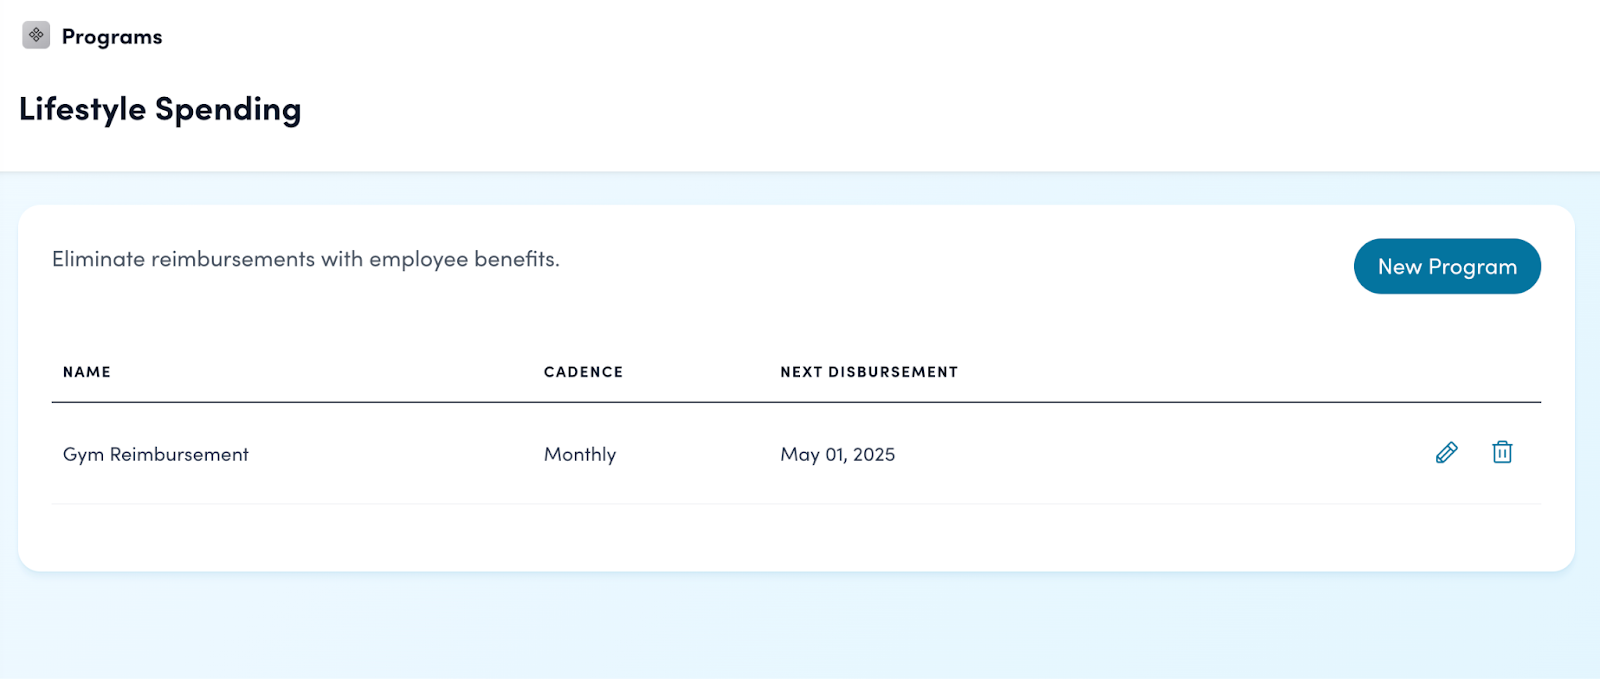
Task: Edit the Gym Reimbursement program with pencil icon
Action: (x=1446, y=453)
